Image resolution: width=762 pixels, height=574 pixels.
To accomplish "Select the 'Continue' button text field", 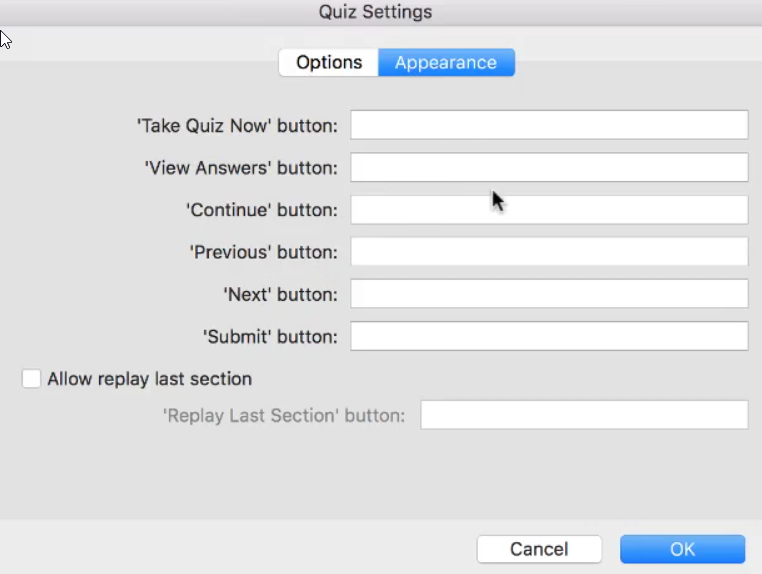I will [x=549, y=209].
